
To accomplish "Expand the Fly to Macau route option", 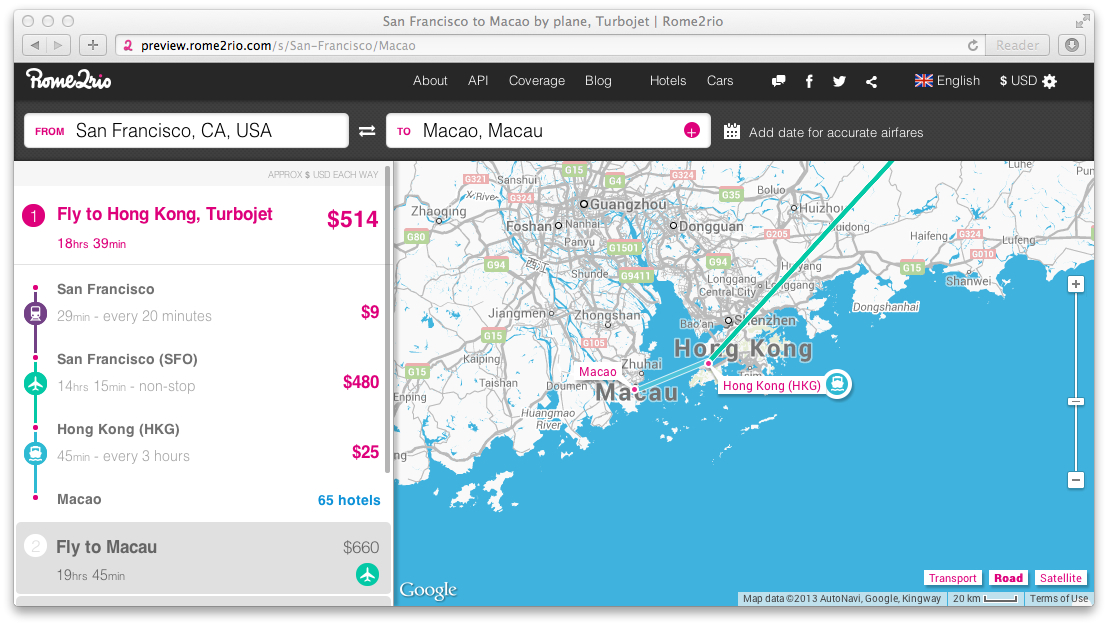I will point(204,558).
